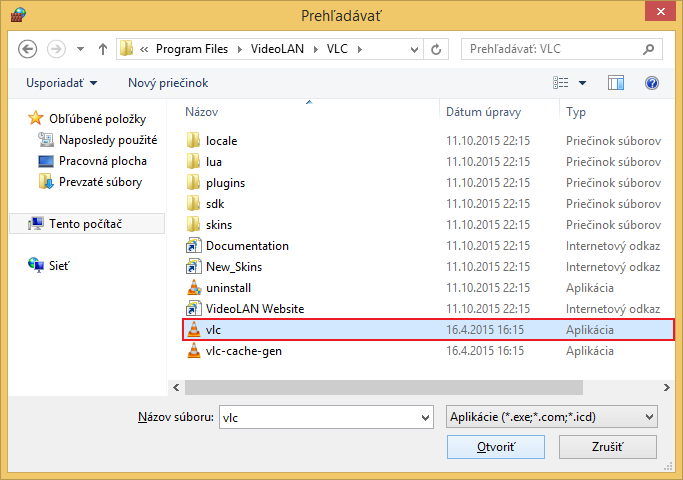This screenshot has height=480, width=683.
Task: Open the Usporiadať menu
Action: [61, 83]
